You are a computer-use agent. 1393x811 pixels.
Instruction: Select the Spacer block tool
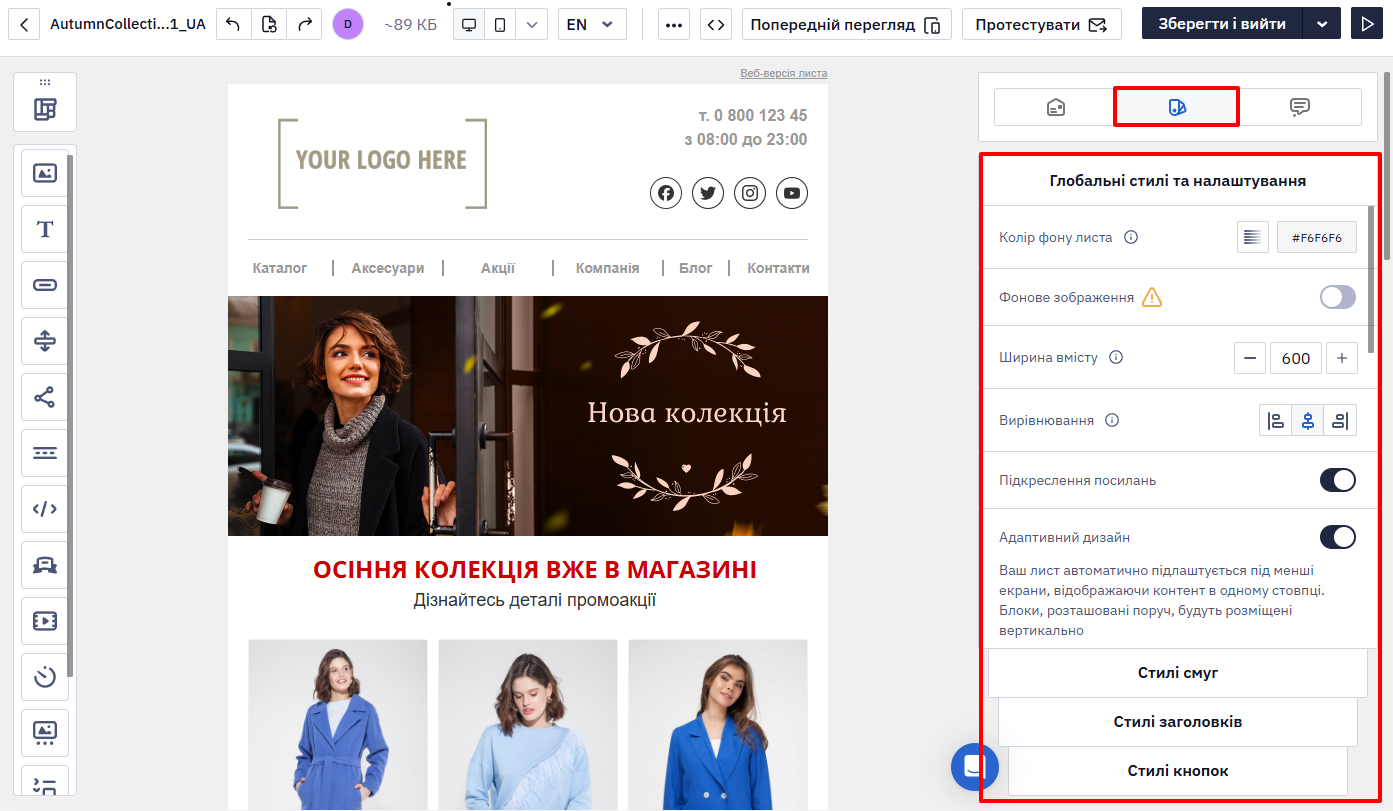click(x=45, y=341)
